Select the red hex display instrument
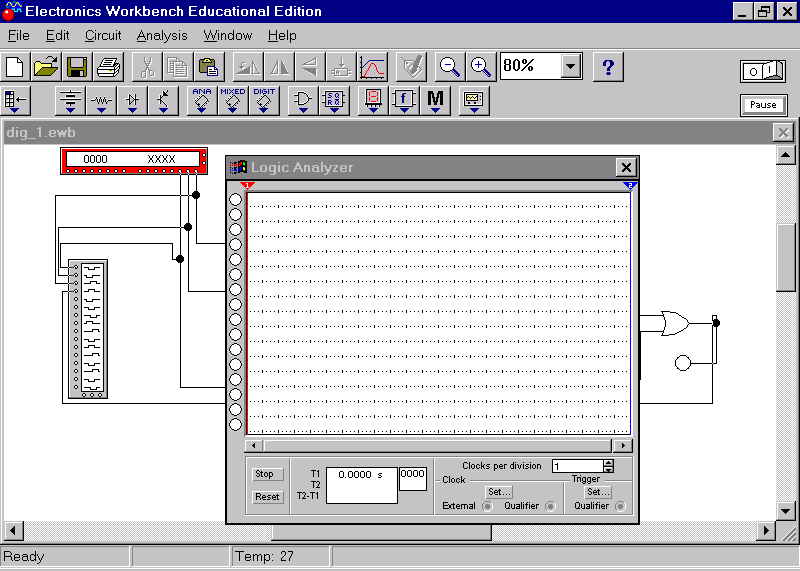This screenshot has height=571, width=800. [x=134, y=161]
